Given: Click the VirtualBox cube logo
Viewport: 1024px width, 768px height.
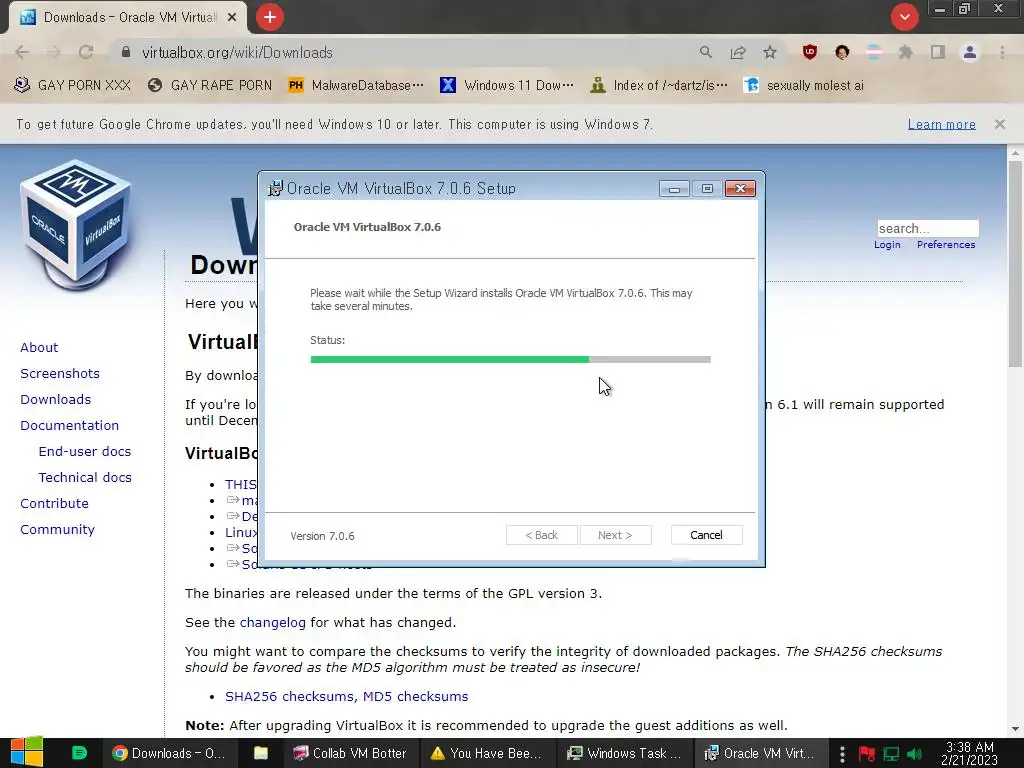Looking at the screenshot, I should pos(76,225).
